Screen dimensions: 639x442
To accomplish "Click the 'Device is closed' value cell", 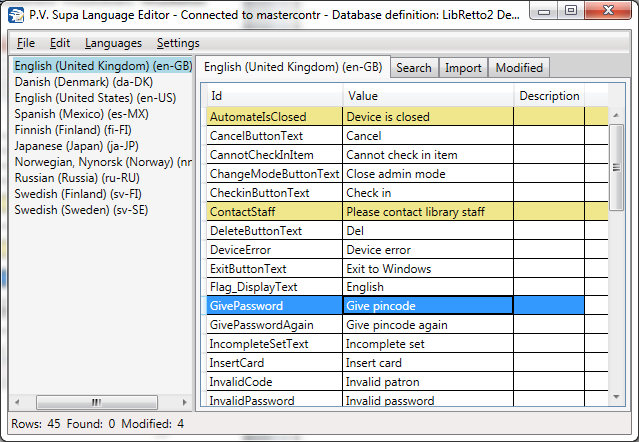I will [x=427, y=117].
